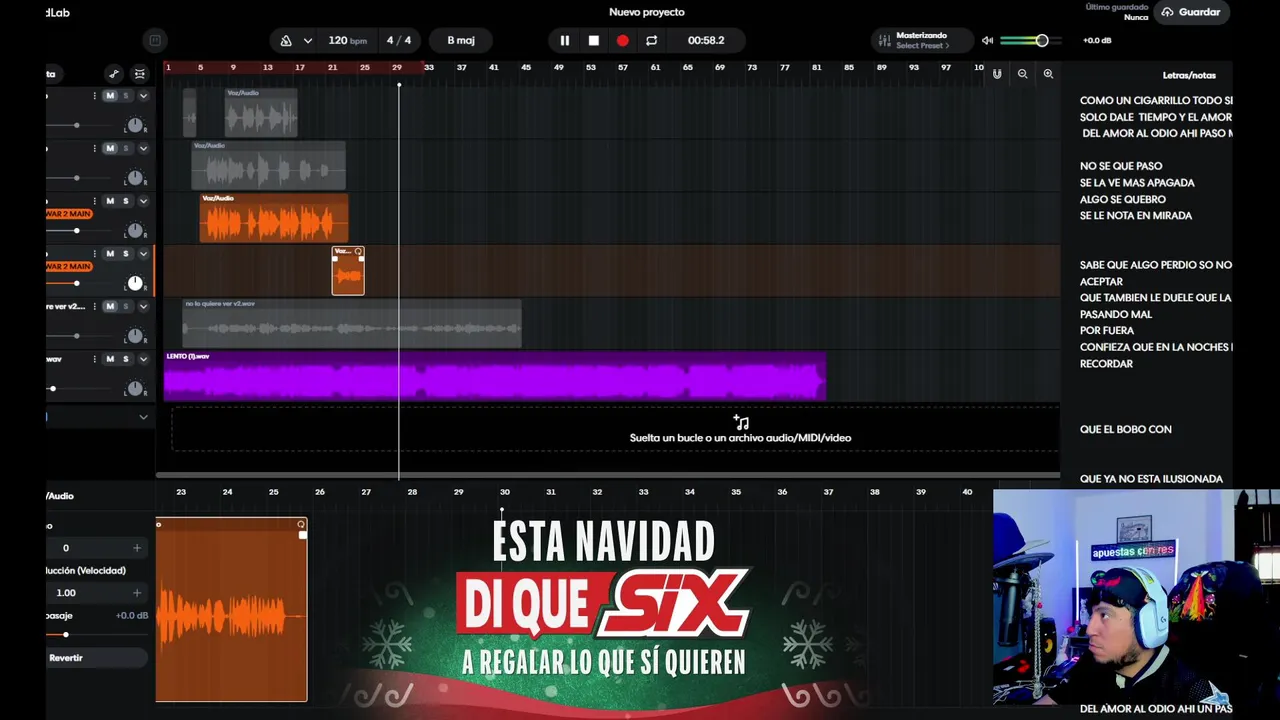Click bar 33 on the top timeline ruler
The height and width of the screenshot is (720, 1280).
tap(429, 67)
